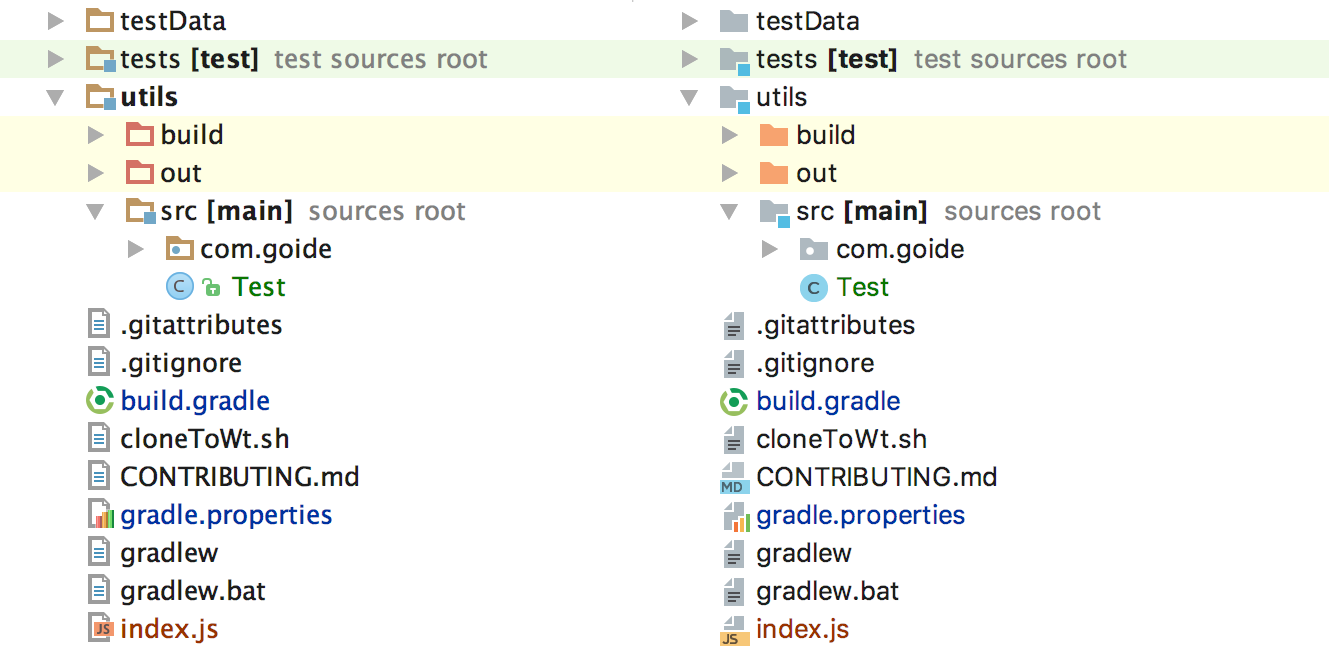Click the Gradle icon beside build.gradle

99,400
